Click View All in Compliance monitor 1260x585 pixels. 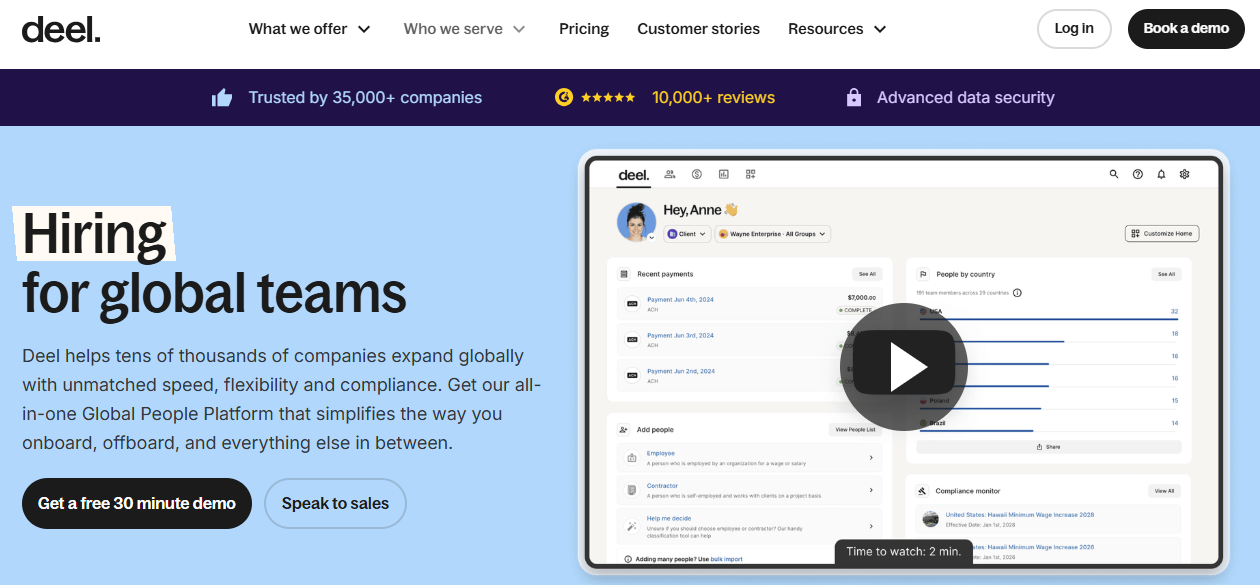pyautogui.click(x=1164, y=491)
